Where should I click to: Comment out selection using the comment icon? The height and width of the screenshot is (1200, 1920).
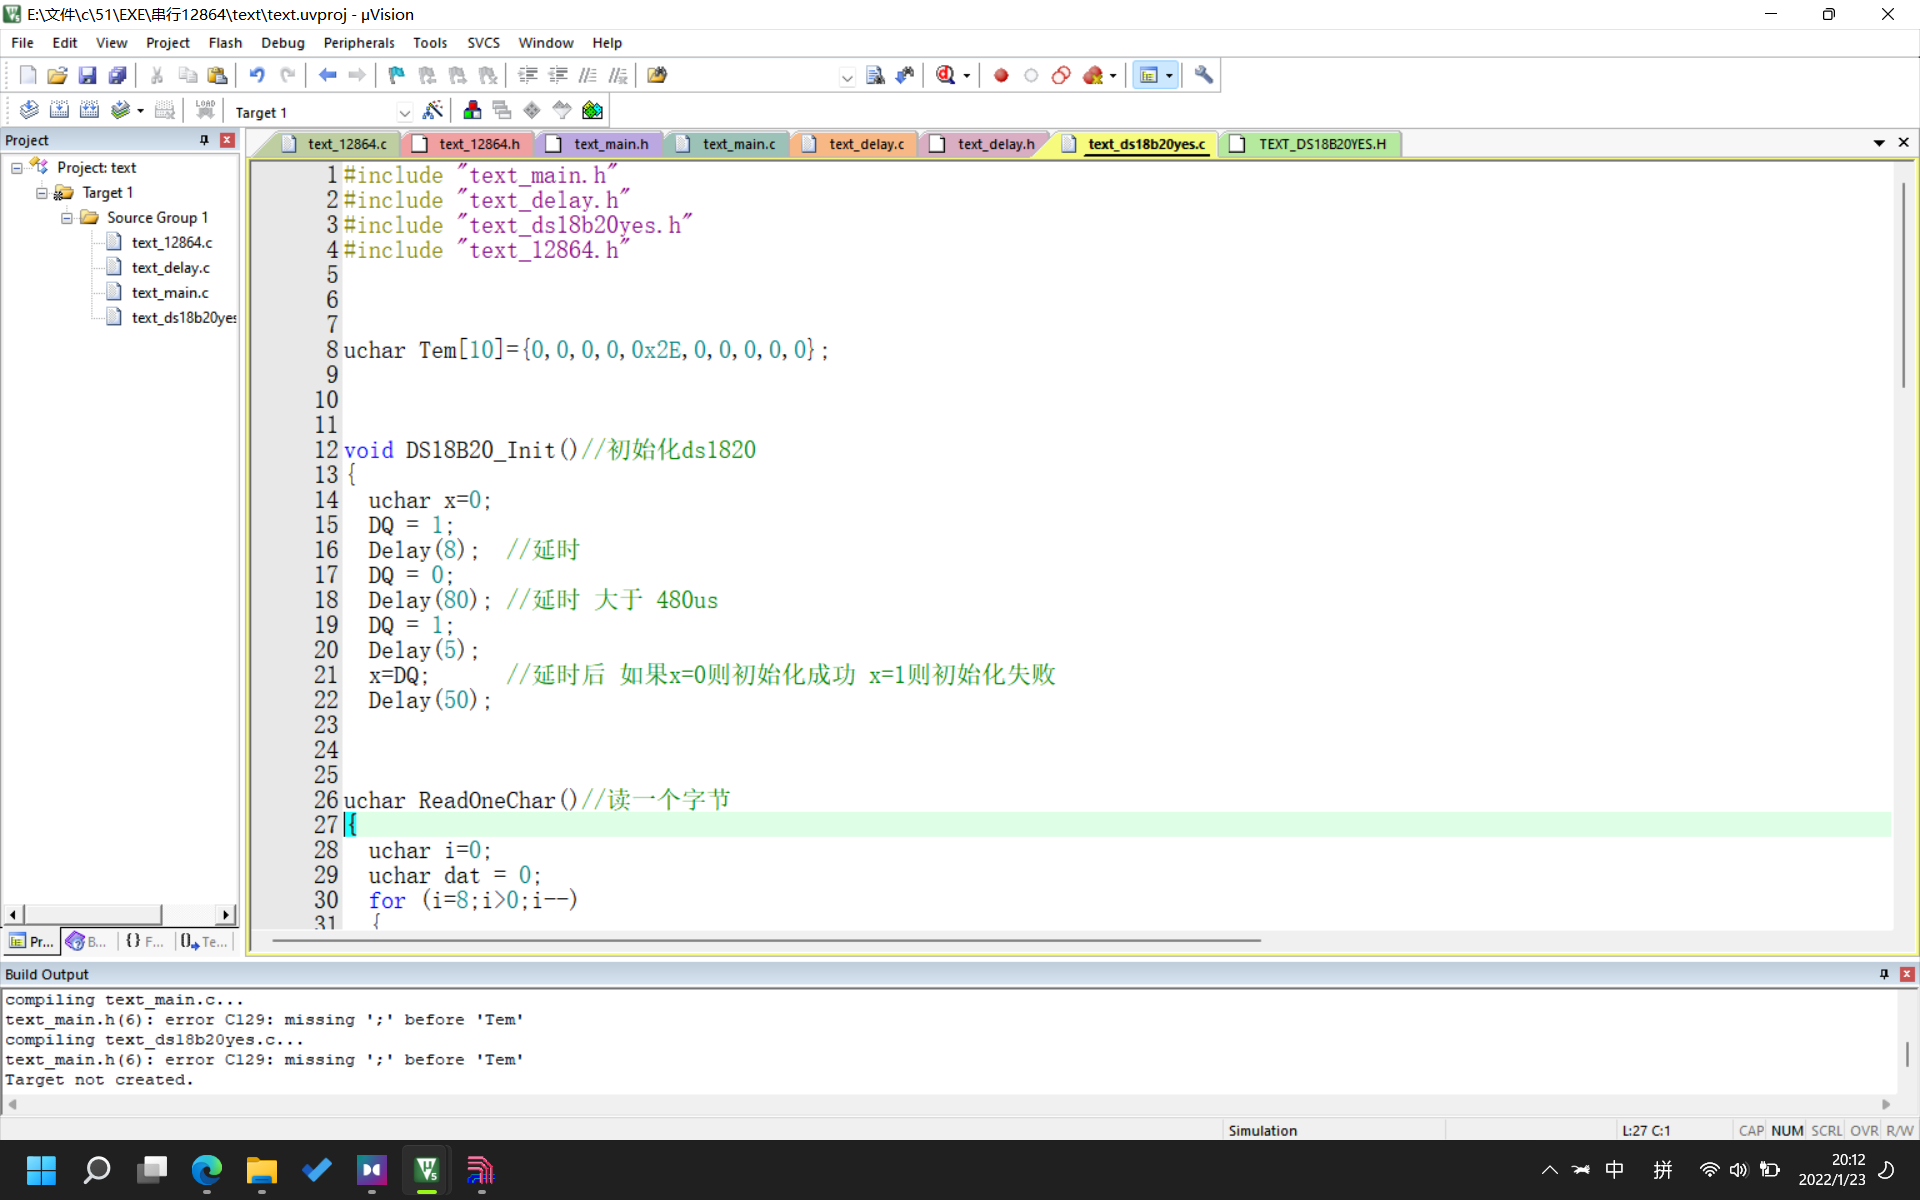pos(588,75)
